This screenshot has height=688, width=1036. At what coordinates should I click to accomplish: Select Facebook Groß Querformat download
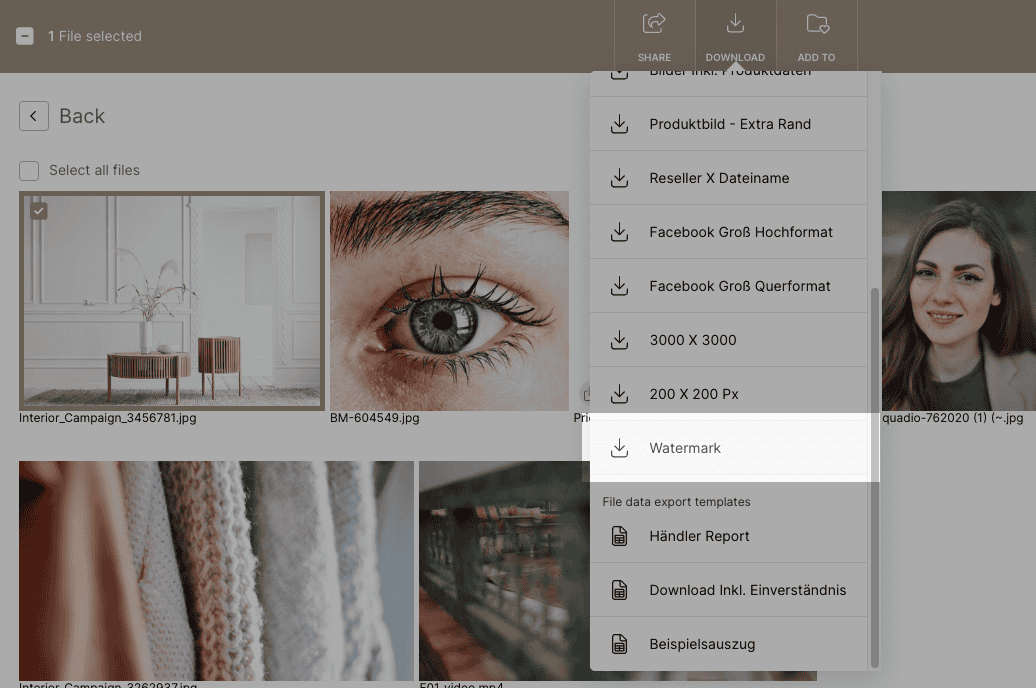(x=728, y=286)
